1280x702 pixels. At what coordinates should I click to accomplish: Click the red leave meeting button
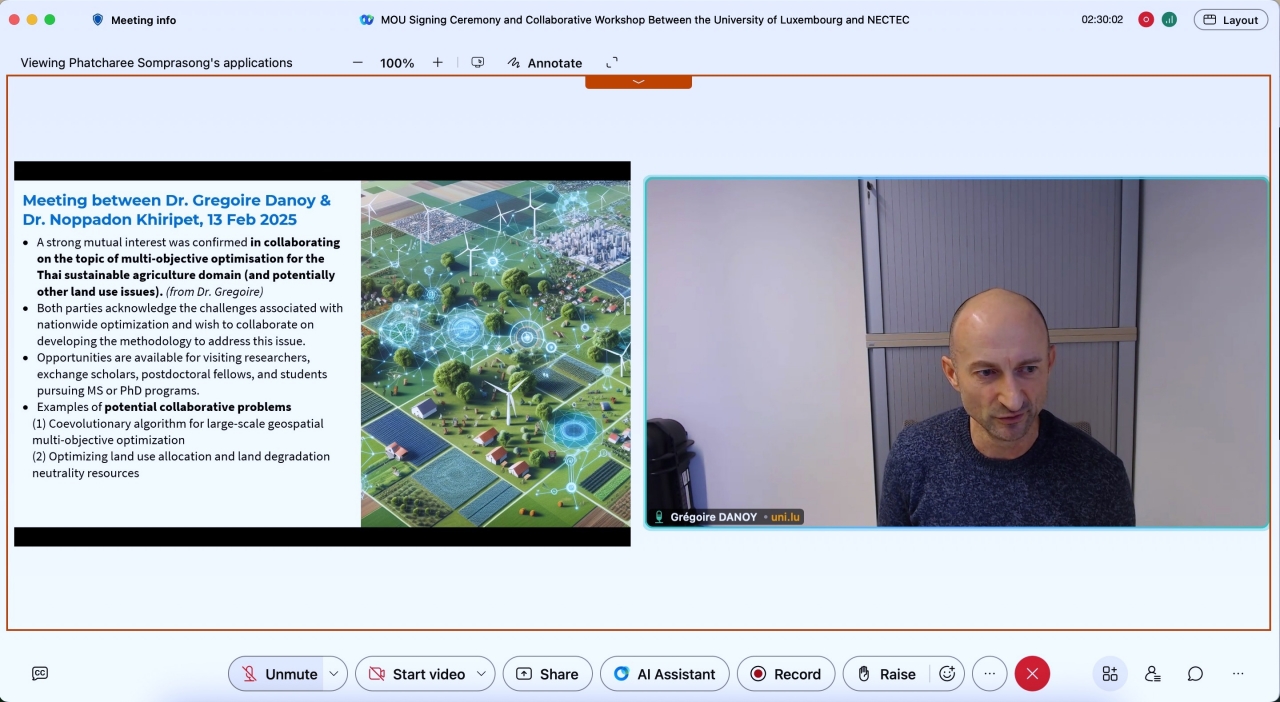pyautogui.click(x=1032, y=674)
